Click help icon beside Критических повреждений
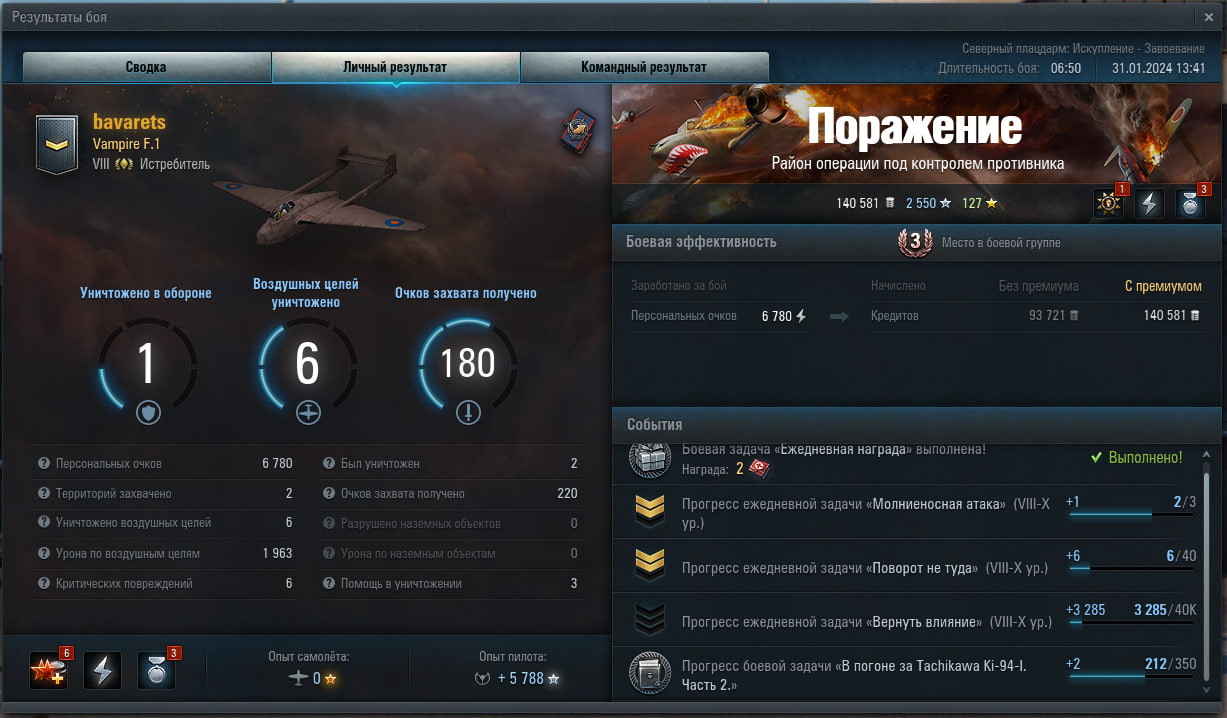The image size is (1227, 718). tap(44, 584)
